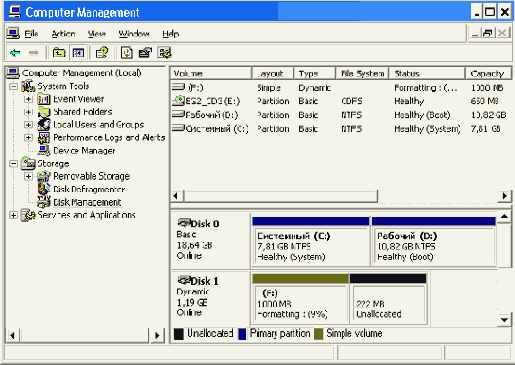Select the Computer Management (Local) root node
Image resolution: width=515 pixels, height=365 pixels.
tap(81, 73)
